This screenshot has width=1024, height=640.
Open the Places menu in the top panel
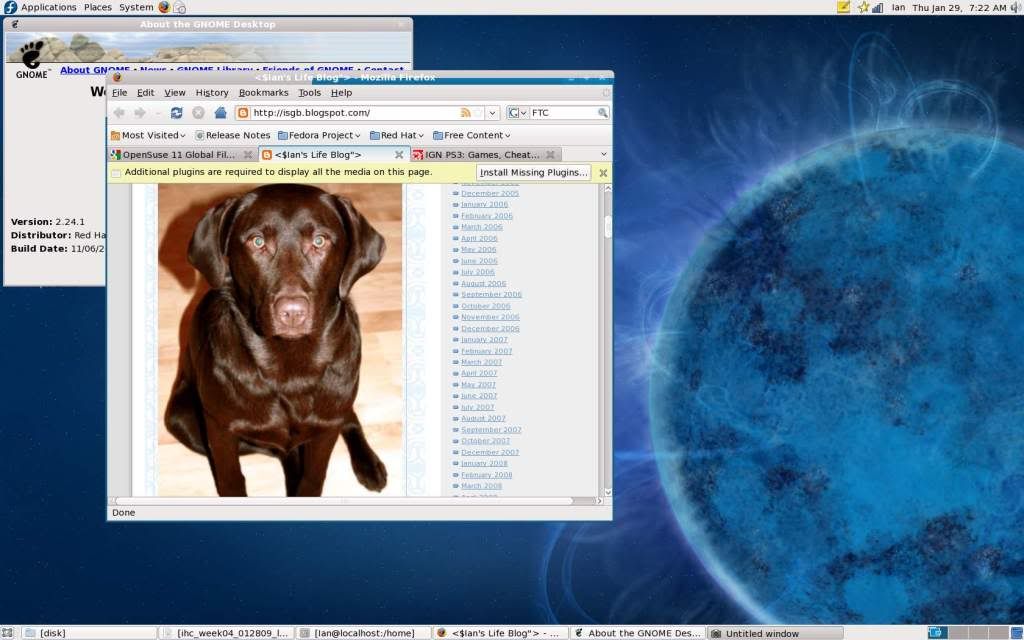[x=97, y=7]
